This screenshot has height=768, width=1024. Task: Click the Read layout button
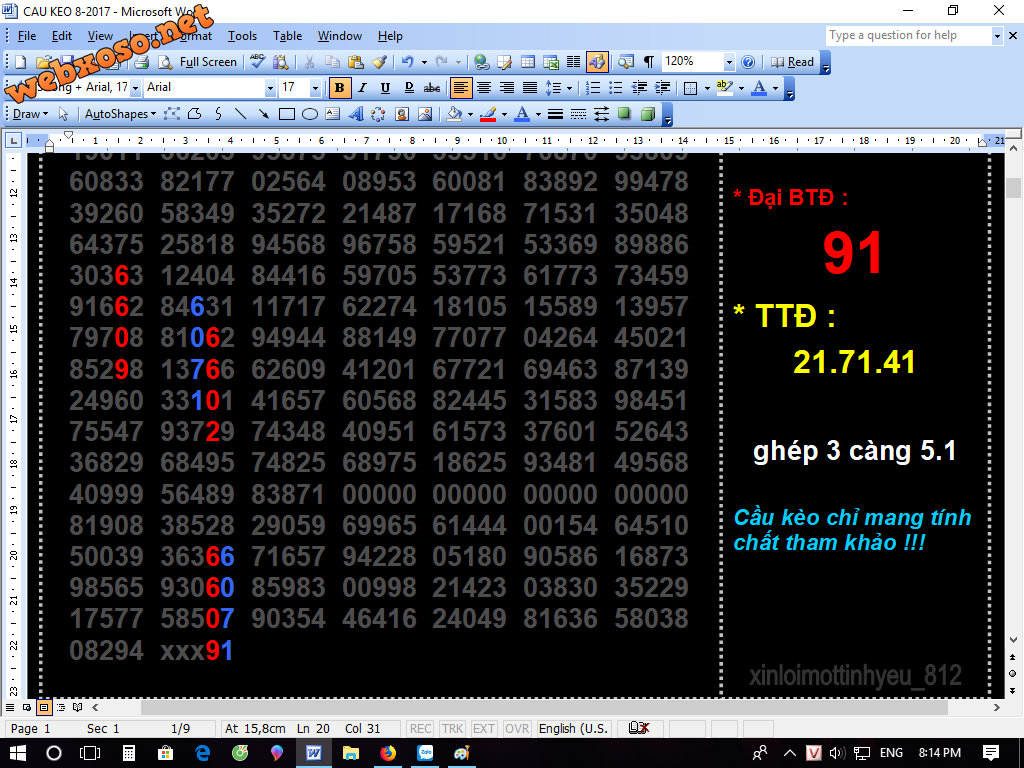pyautogui.click(x=793, y=62)
